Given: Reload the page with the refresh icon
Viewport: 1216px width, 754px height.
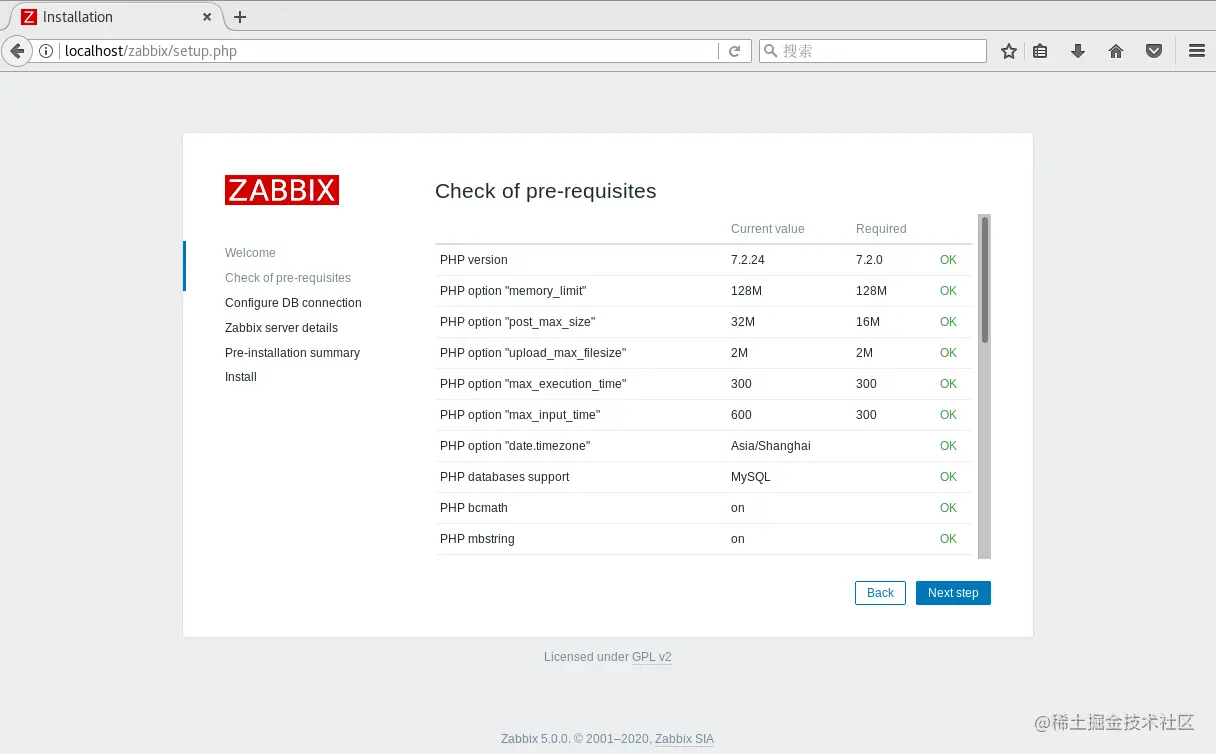Looking at the screenshot, I should [734, 51].
